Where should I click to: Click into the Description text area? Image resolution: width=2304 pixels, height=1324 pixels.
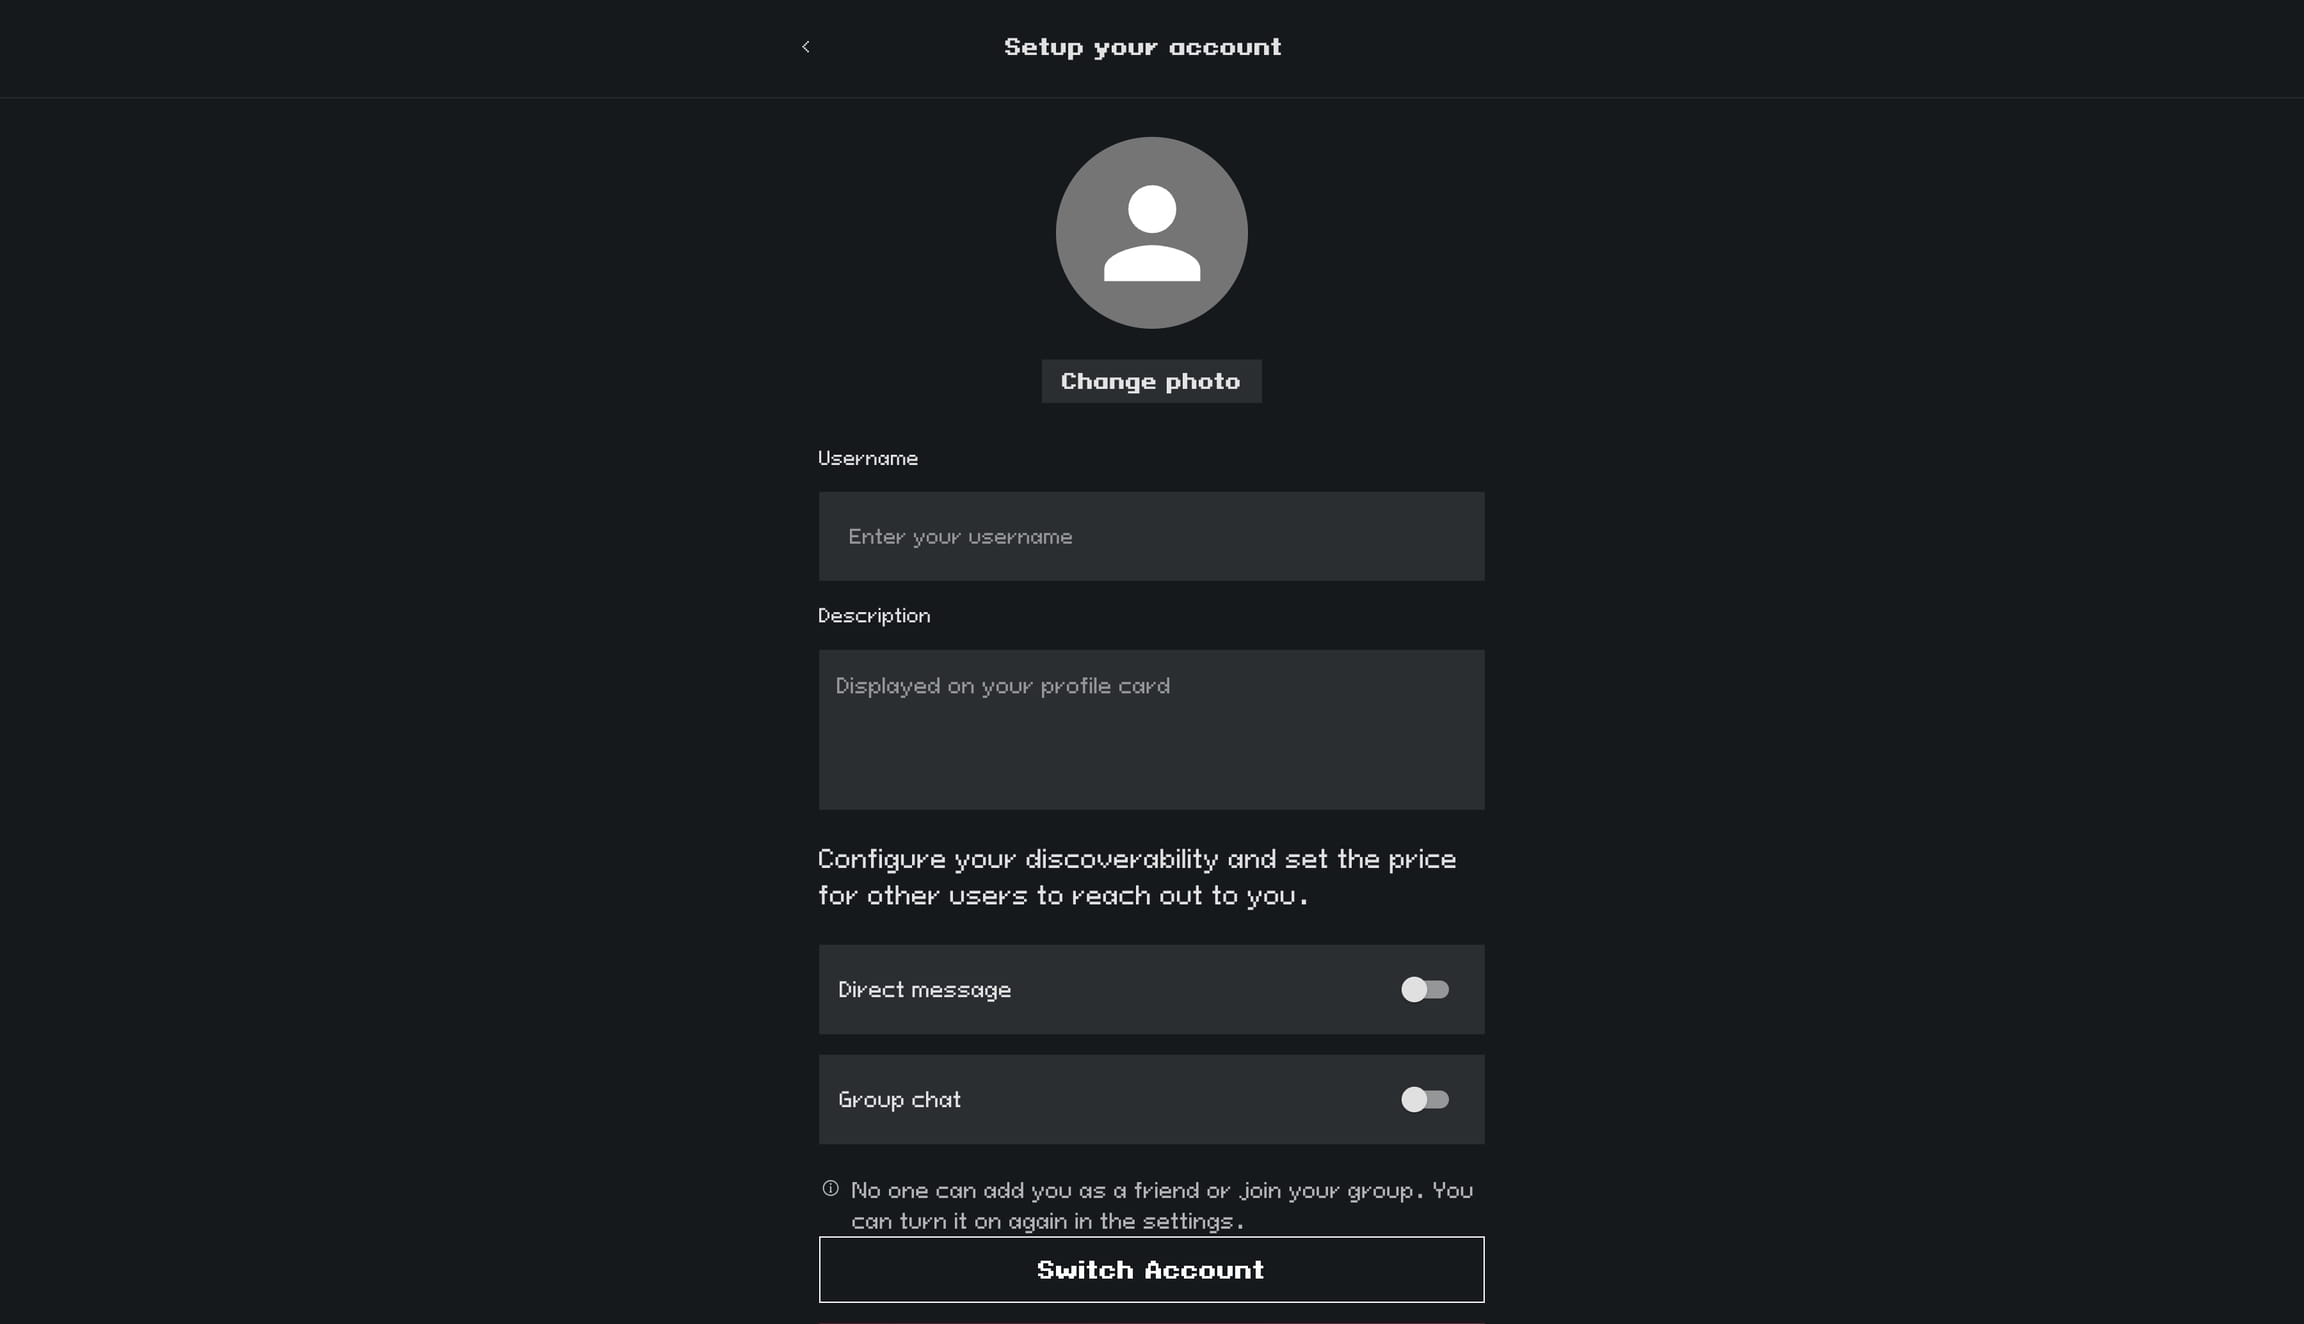pos(1150,750)
